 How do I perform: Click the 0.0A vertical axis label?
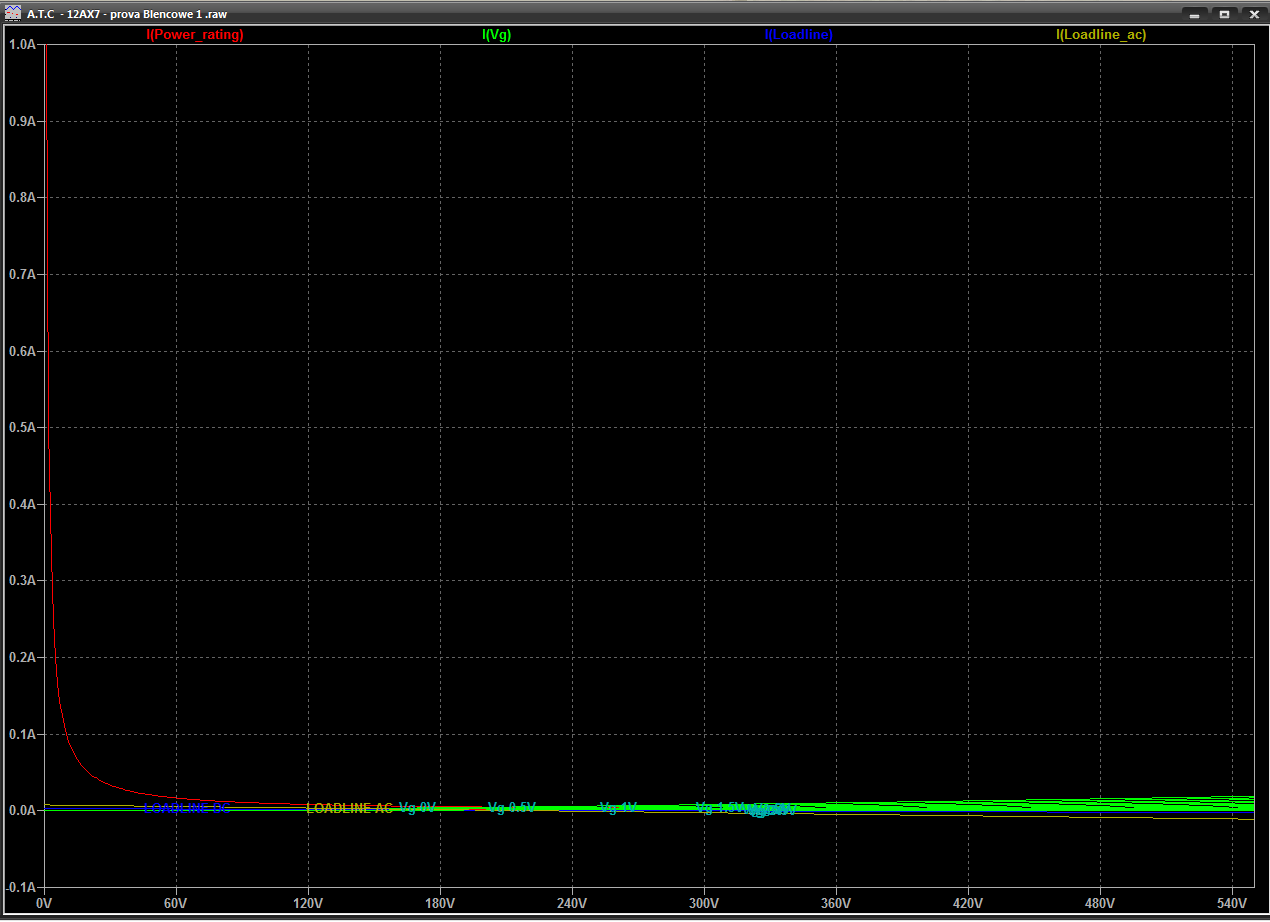pos(21,811)
